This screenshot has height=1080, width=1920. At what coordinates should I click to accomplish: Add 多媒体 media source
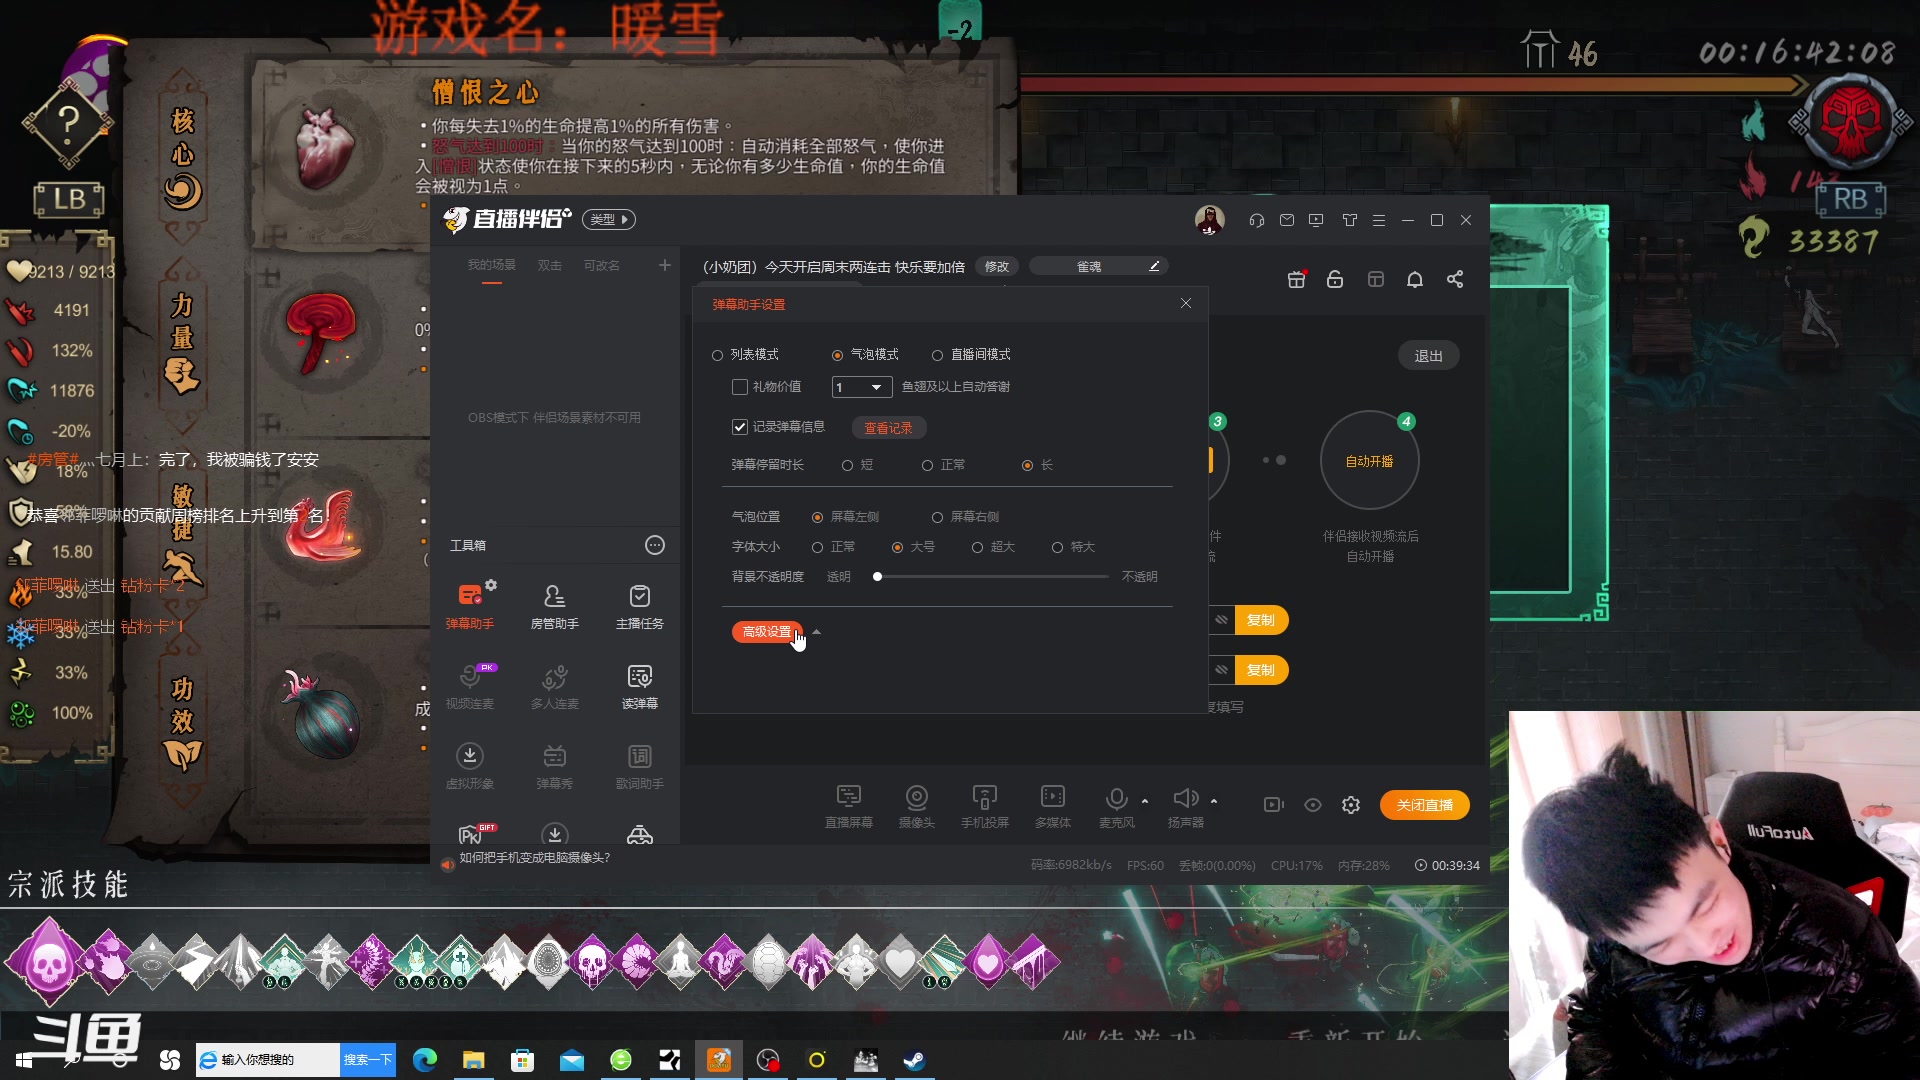point(1052,806)
